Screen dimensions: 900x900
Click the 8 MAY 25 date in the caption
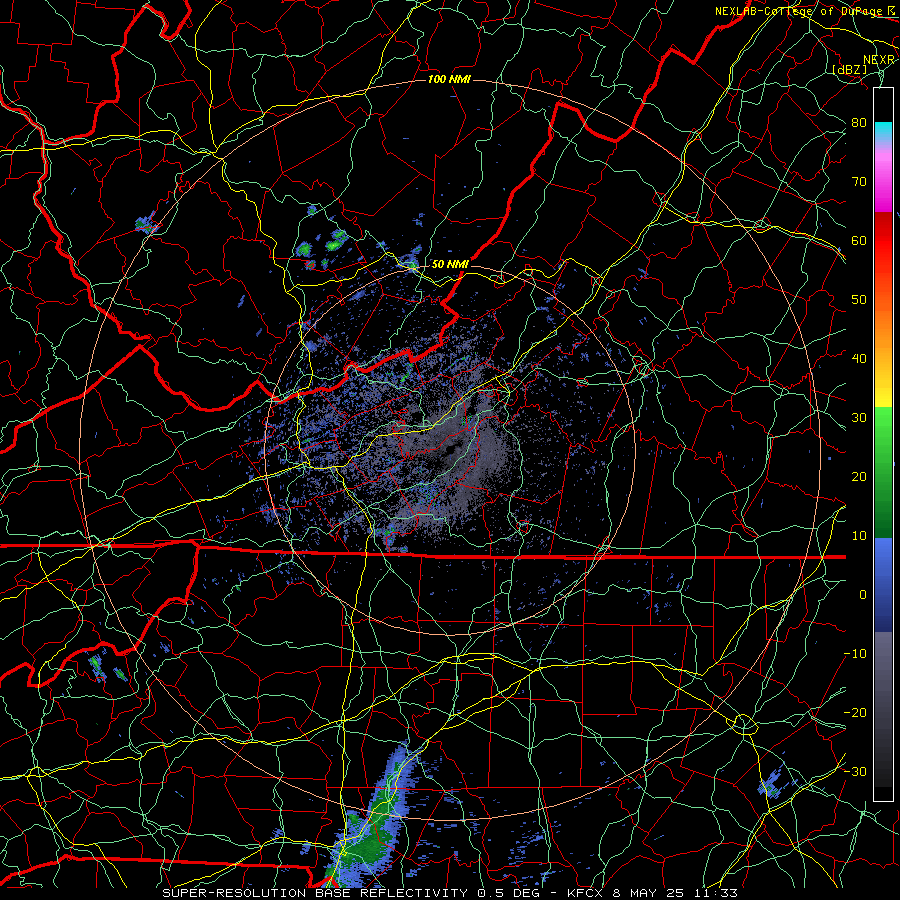pyautogui.click(x=649, y=893)
